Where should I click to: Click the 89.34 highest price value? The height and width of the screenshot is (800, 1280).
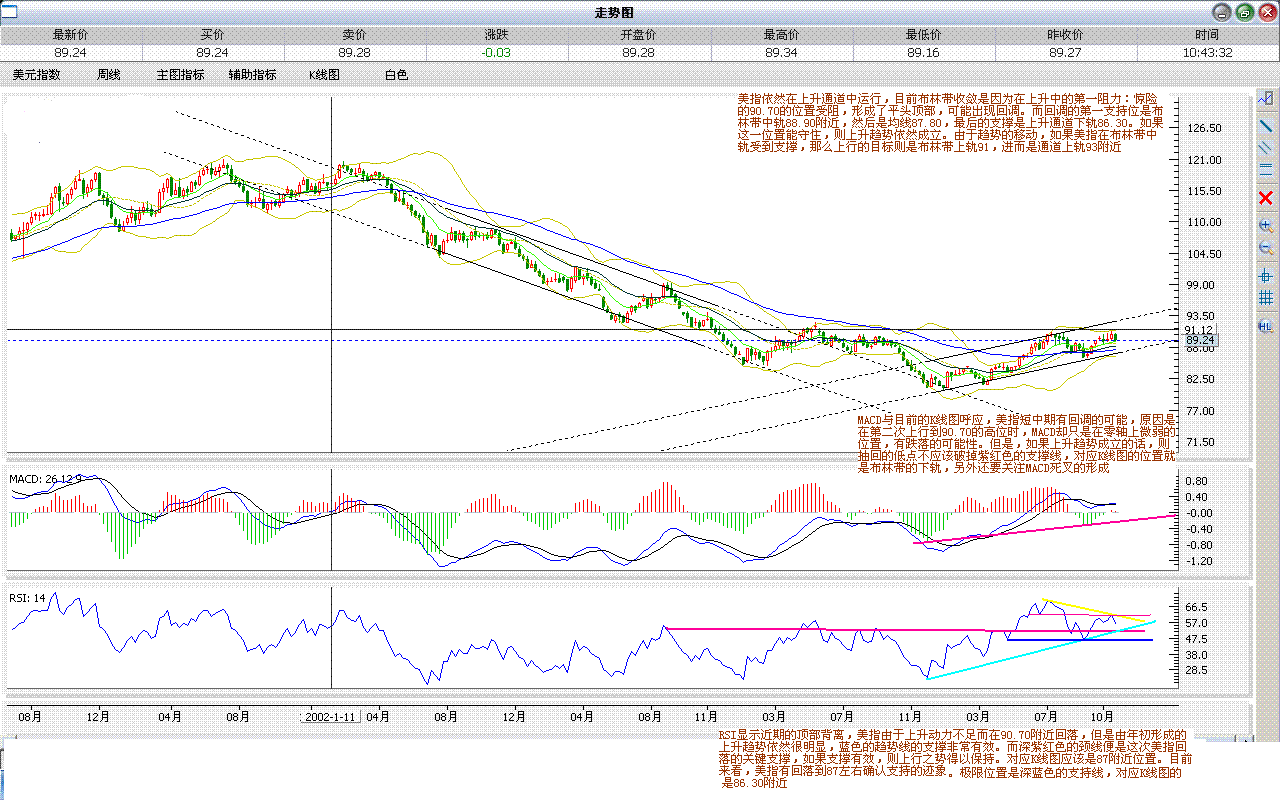coord(781,53)
